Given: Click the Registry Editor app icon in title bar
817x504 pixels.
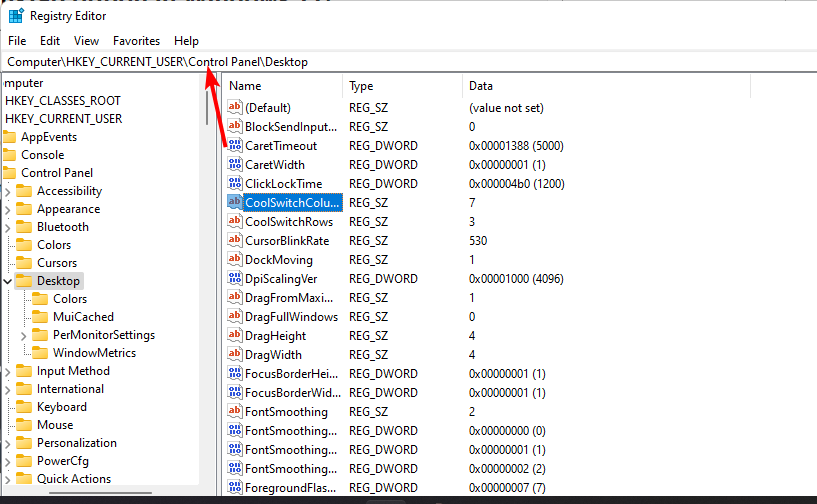Looking at the screenshot, I should tap(16, 16).
